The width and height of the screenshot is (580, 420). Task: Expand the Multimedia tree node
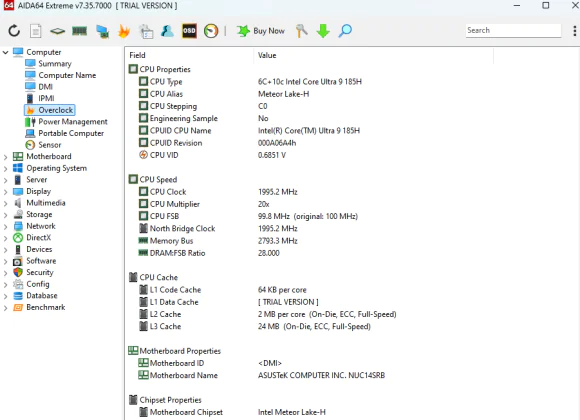pos(6,203)
